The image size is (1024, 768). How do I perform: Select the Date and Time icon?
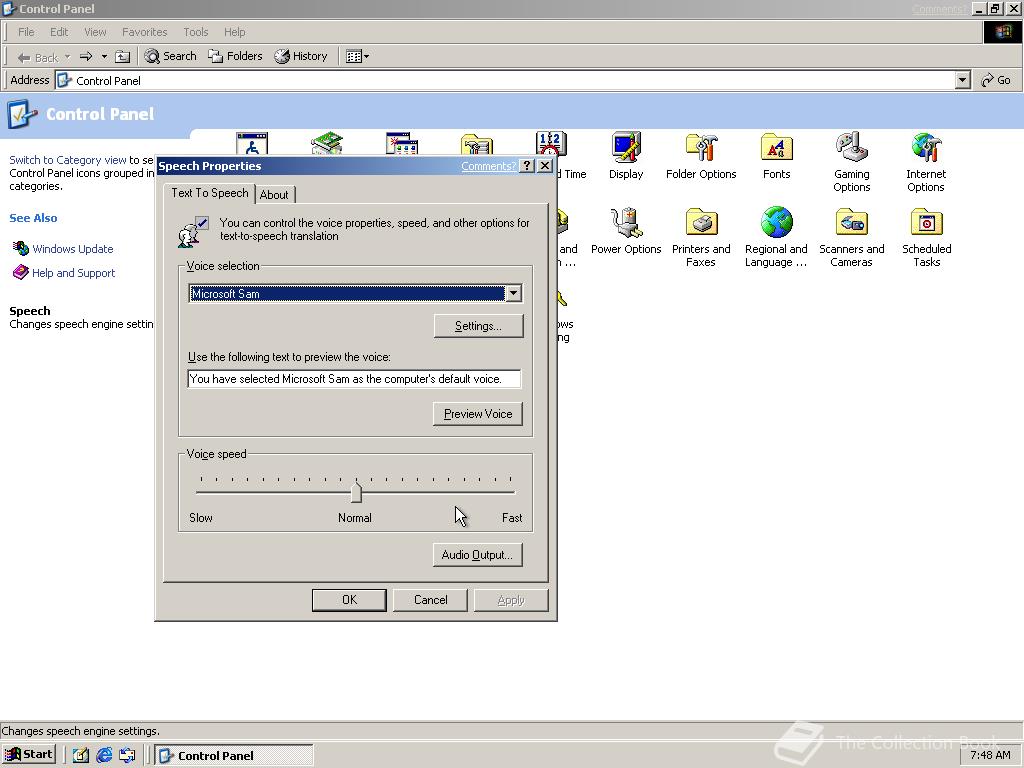(551, 144)
